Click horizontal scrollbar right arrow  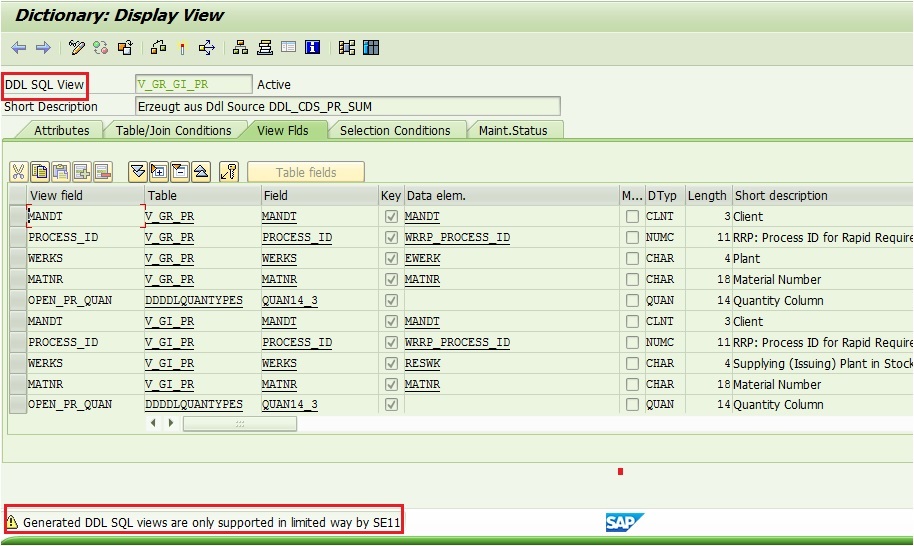point(171,423)
